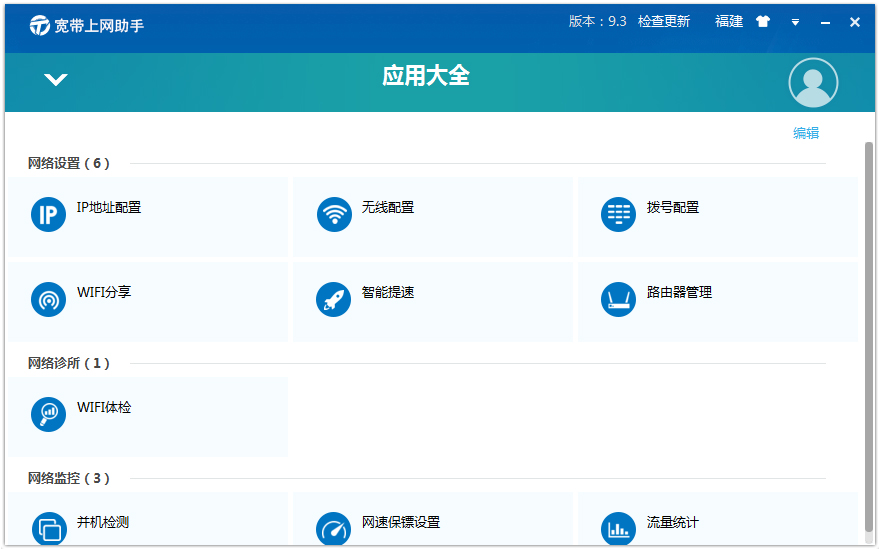879x550 pixels.
Task: Click the 网络设置 section header
Action: pos(68,163)
